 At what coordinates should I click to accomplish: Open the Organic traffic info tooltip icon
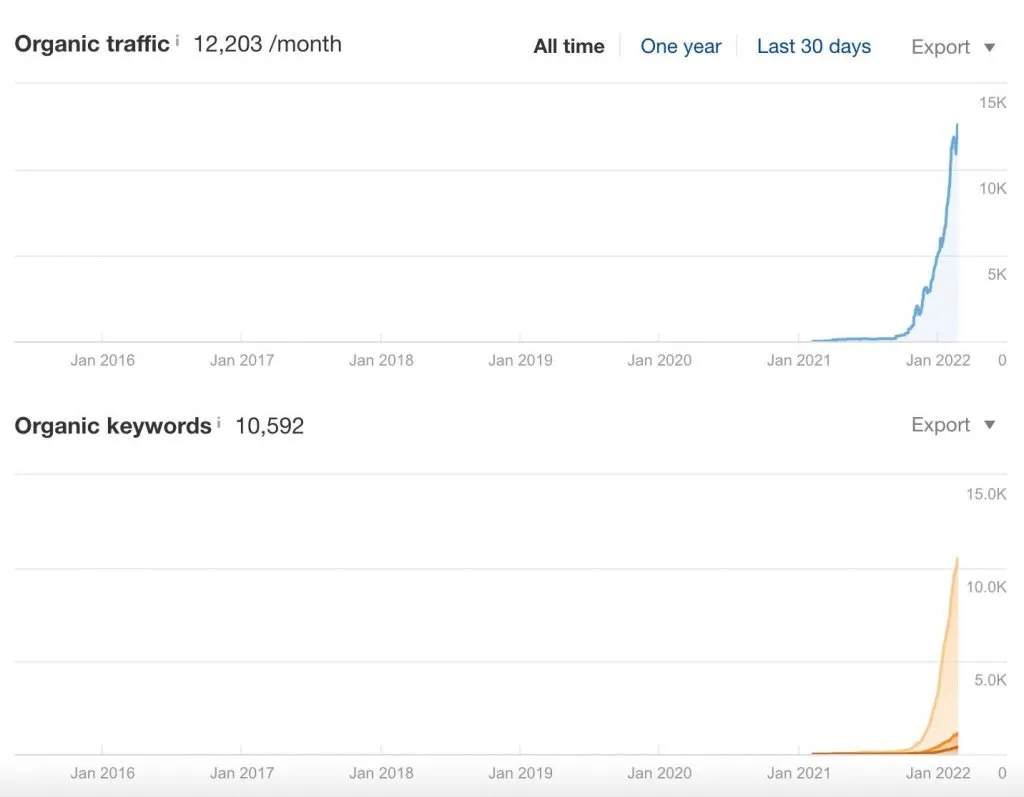(177, 40)
